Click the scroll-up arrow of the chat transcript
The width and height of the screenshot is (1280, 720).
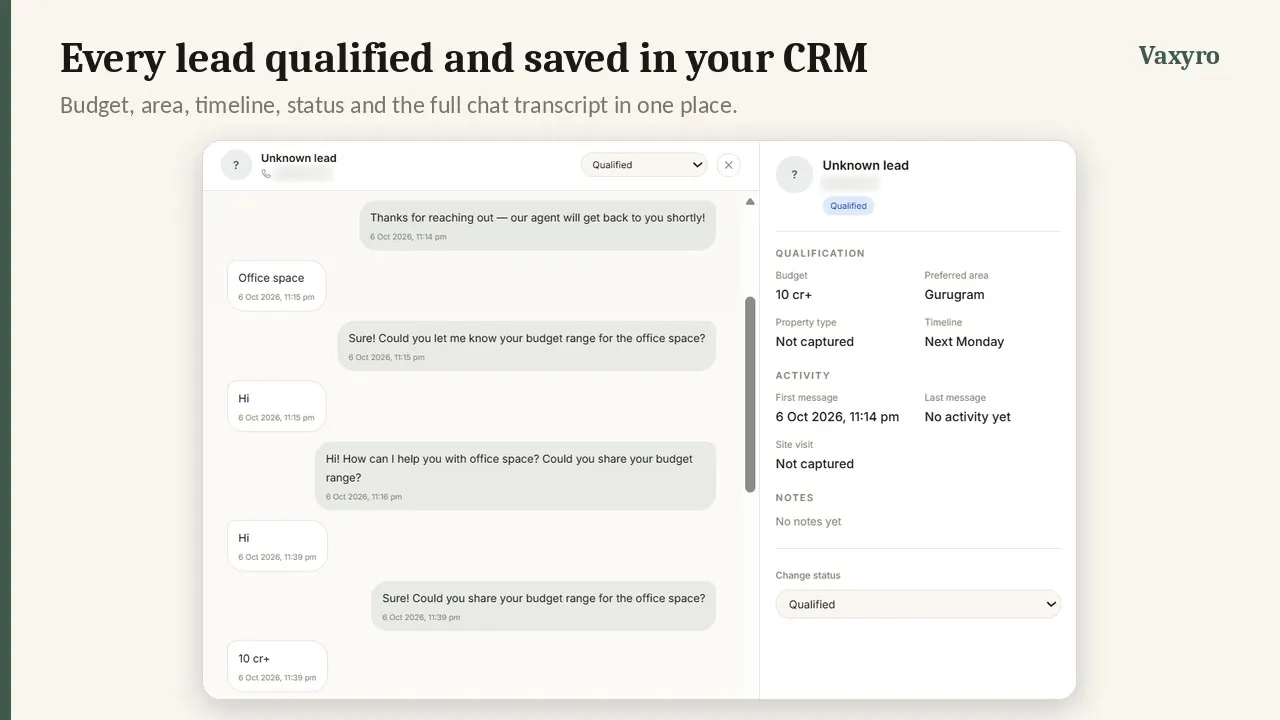click(x=750, y=202)
